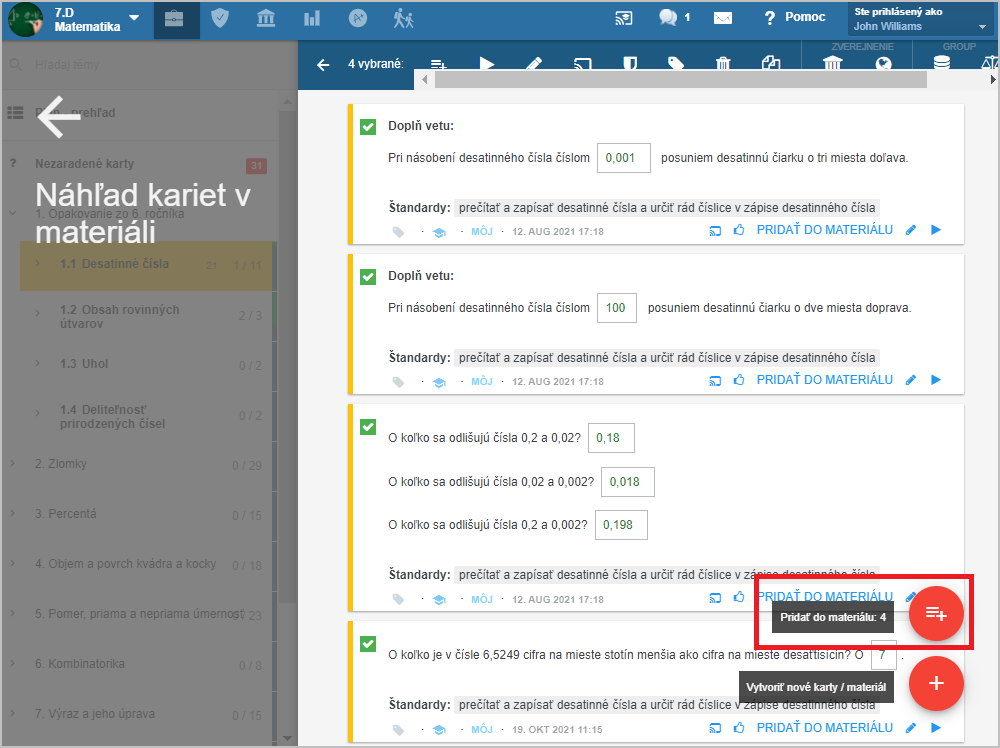
Task: Cast the 100 card to screen
Action: (x=715, y=381)
